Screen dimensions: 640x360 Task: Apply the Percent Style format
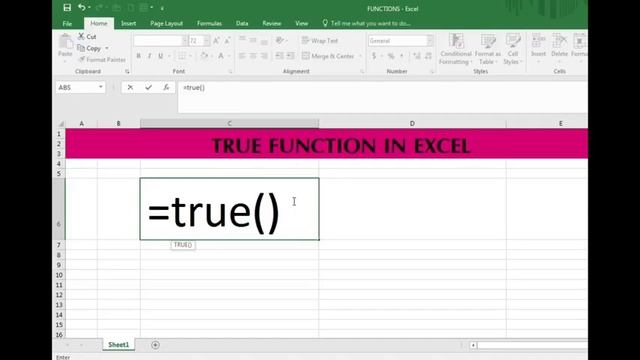point(391,56)
